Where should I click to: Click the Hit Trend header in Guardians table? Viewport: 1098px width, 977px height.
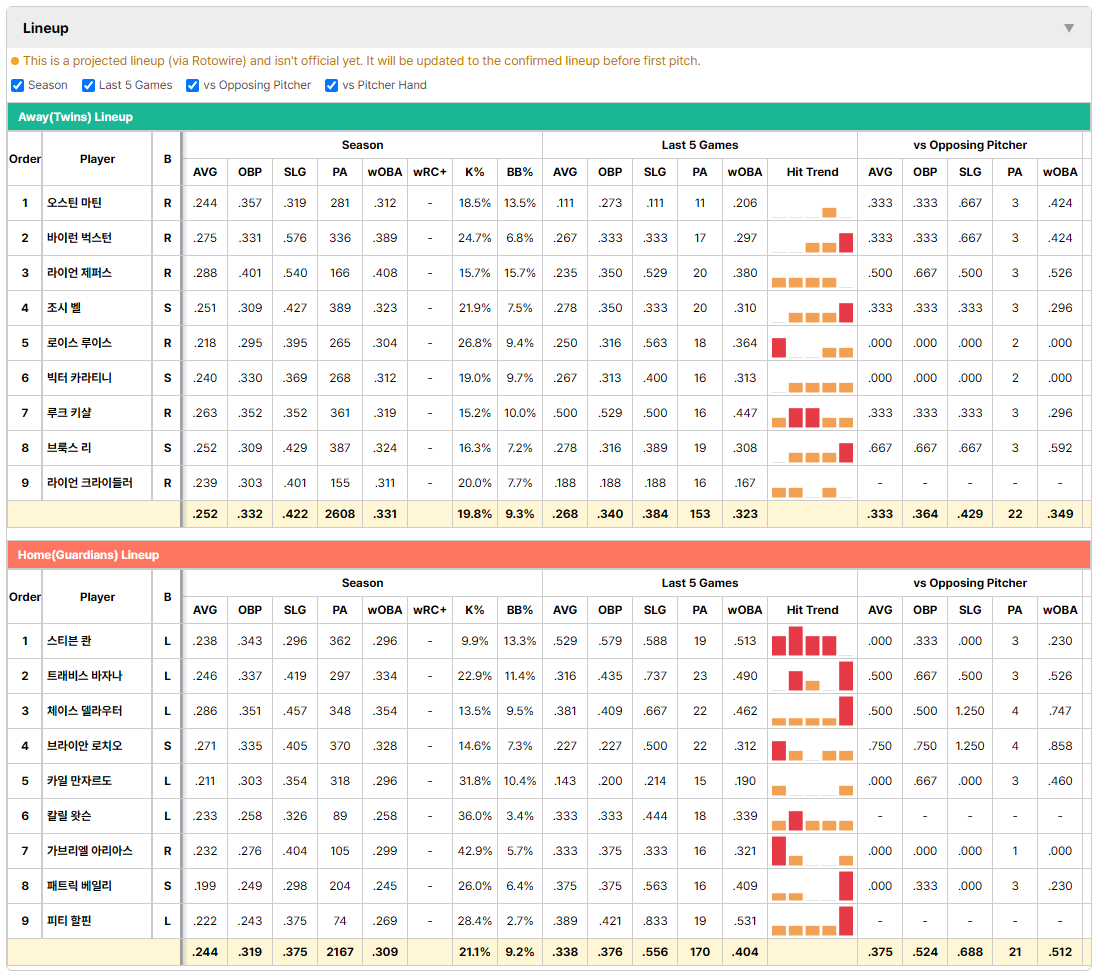point(812,610)
